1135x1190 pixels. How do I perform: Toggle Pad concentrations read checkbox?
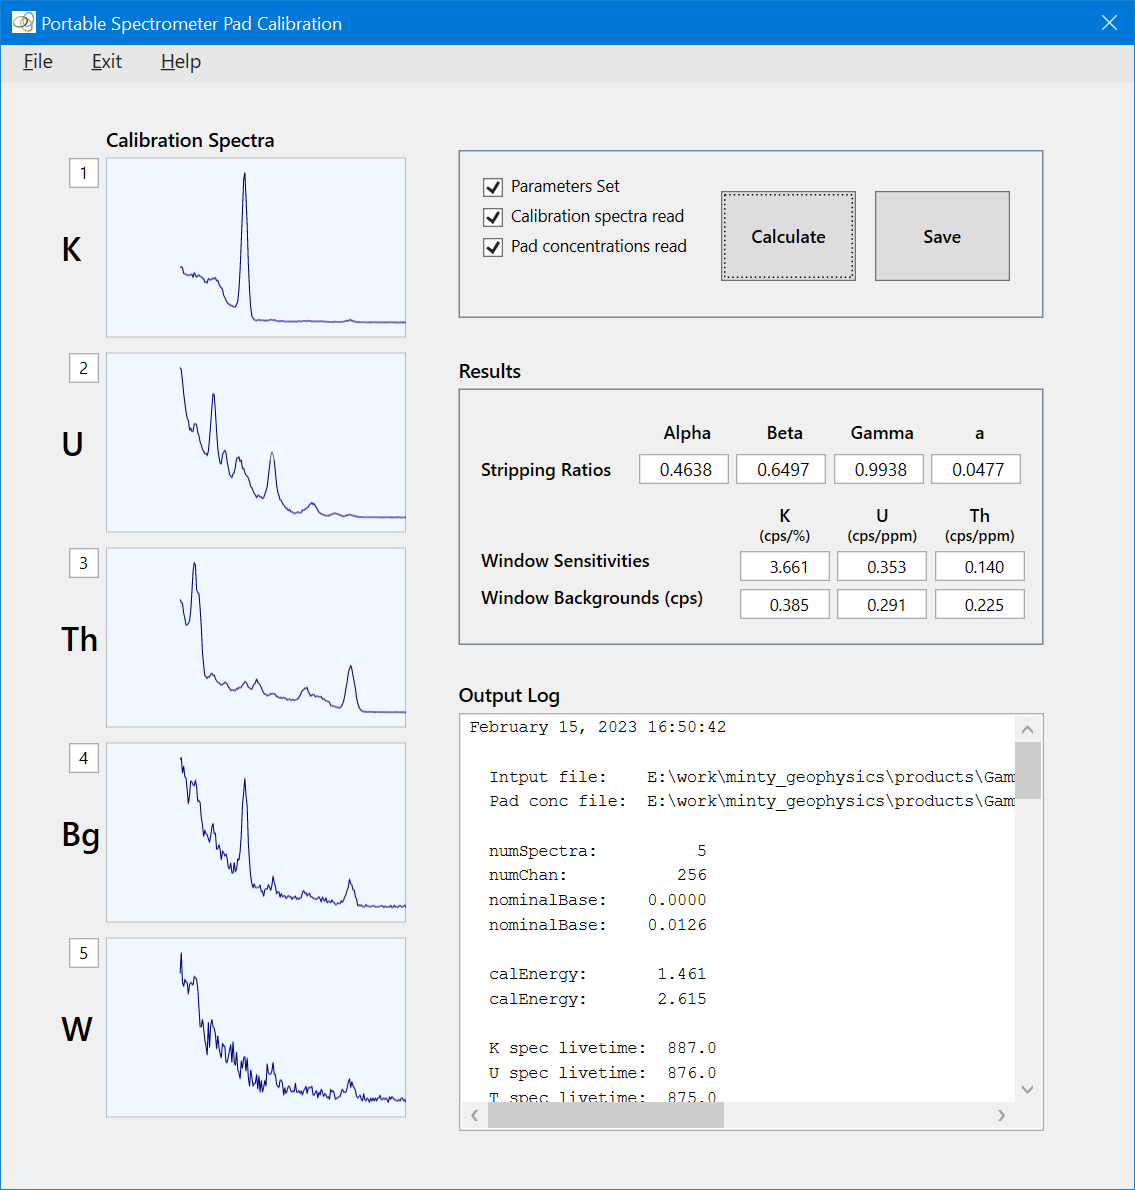pos(493,247)
